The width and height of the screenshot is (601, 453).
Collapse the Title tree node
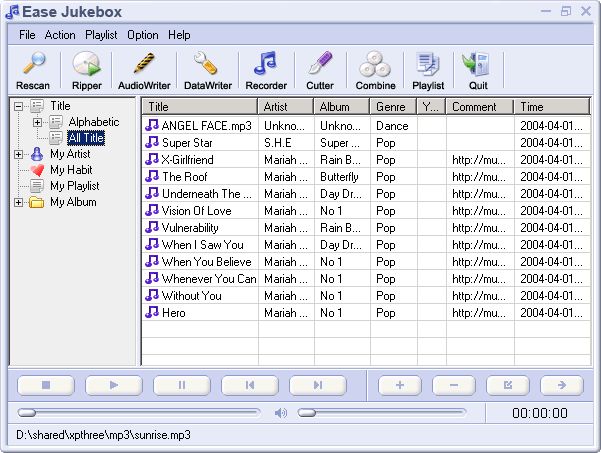point(18,106)
